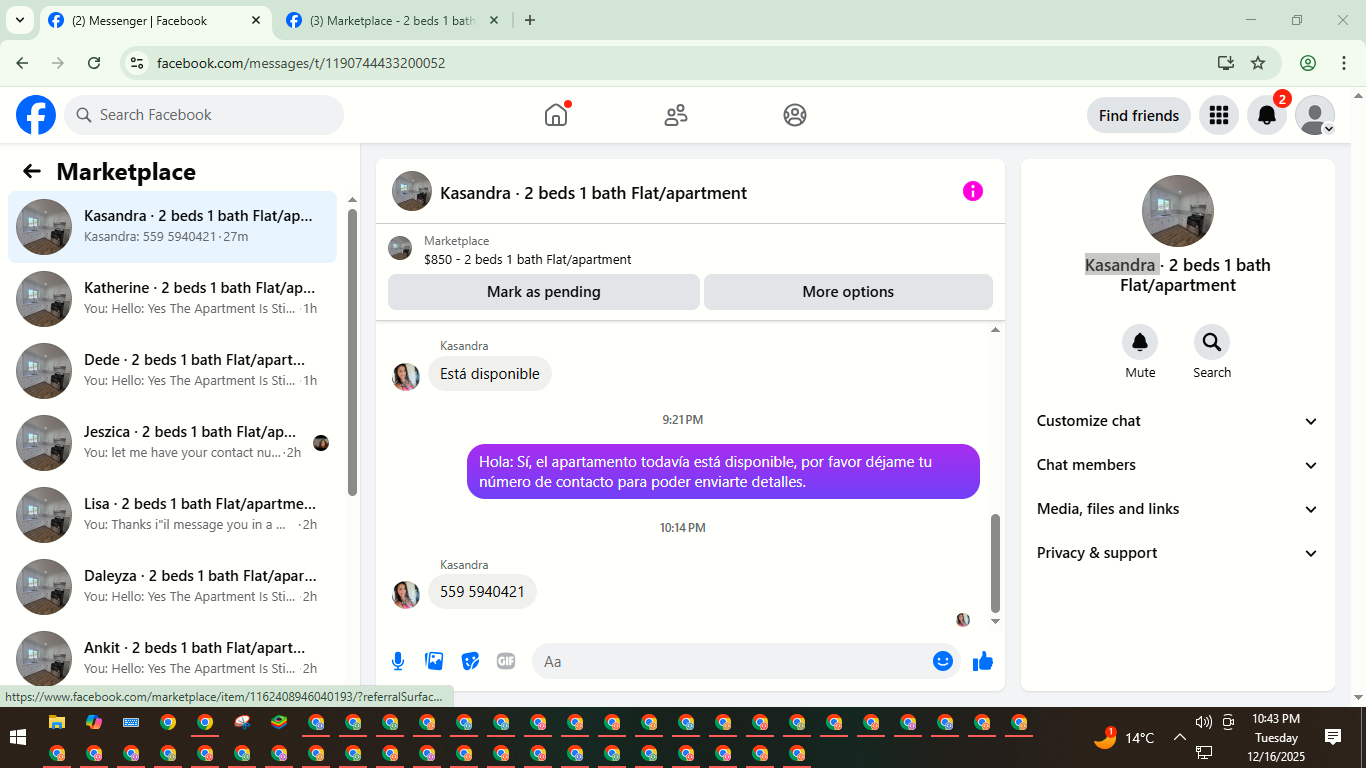Screen dimensions: 1366x768
Task: Open the Daleyza conversation
Action: [172, 587]
